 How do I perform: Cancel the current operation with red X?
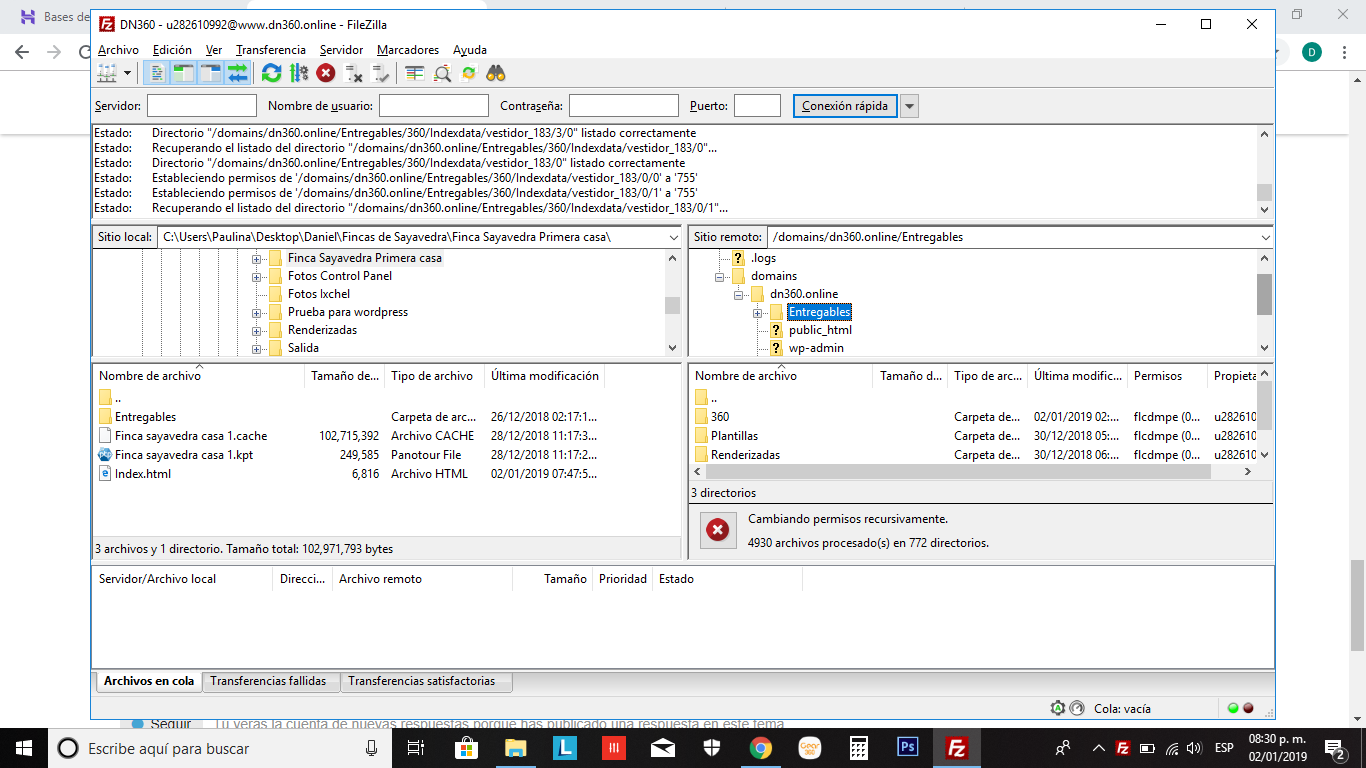[326, 73]
